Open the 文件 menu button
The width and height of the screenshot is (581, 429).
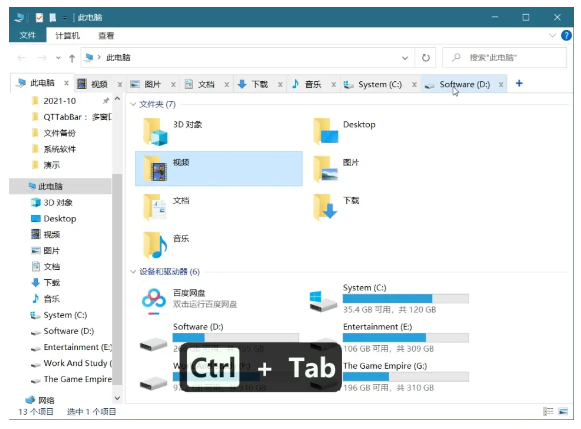click(x=28, y=36)
